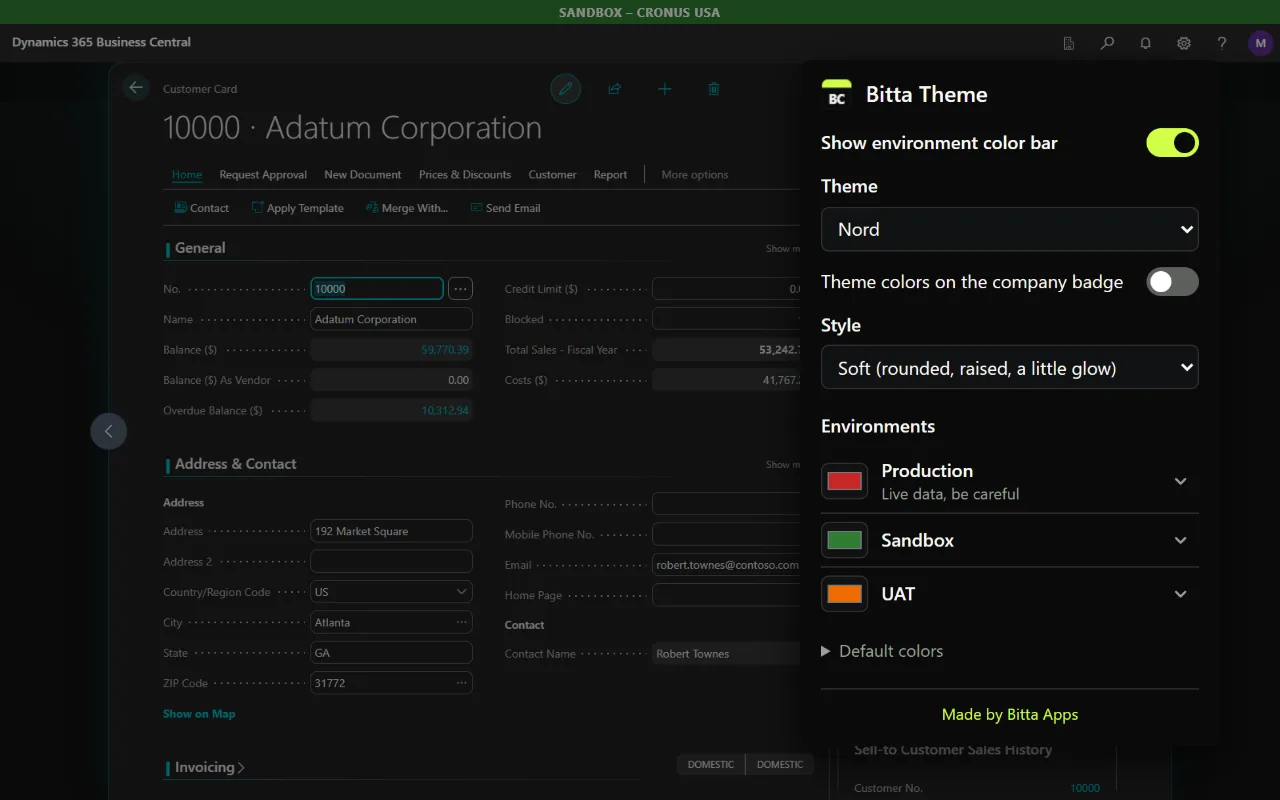Screen dimensions: 1280x800
Task: Open the Style dropdown showing Soft
Action: [1009, 368]
